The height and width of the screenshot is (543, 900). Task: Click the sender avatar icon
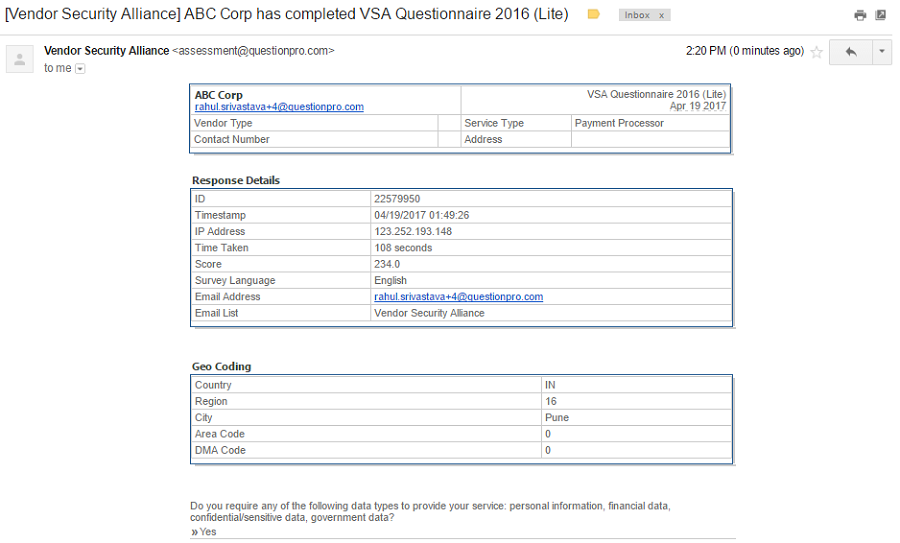point(20,59)
